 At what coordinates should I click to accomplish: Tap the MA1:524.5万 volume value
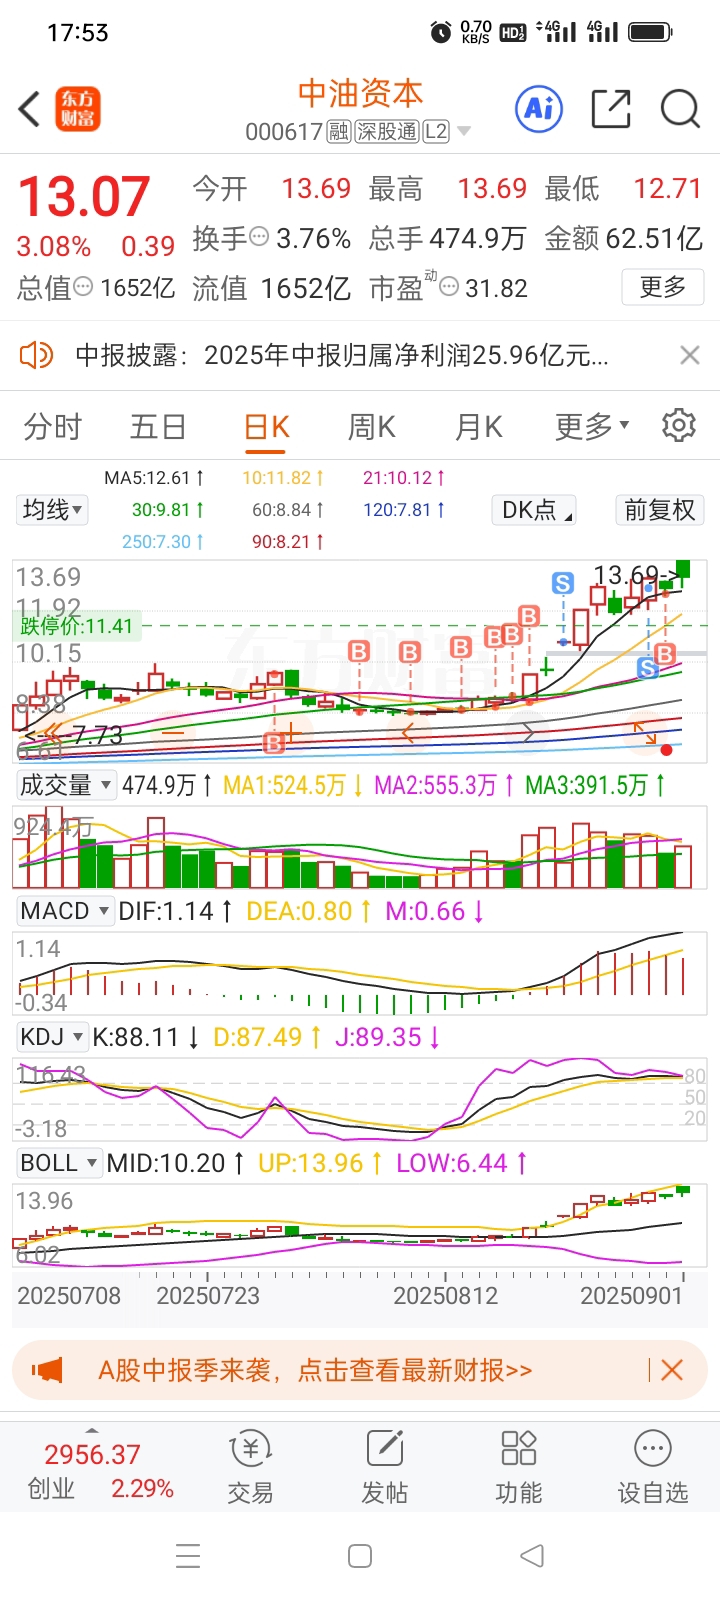pyautogui.click(x=292, y=785)
